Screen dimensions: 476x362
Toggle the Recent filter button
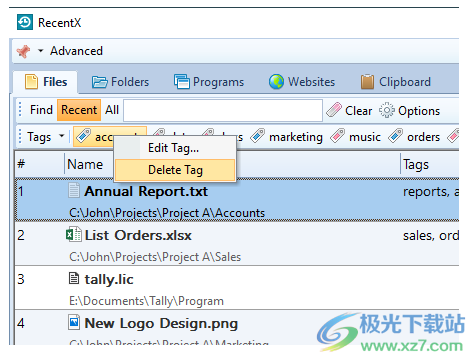pos(79,110)
